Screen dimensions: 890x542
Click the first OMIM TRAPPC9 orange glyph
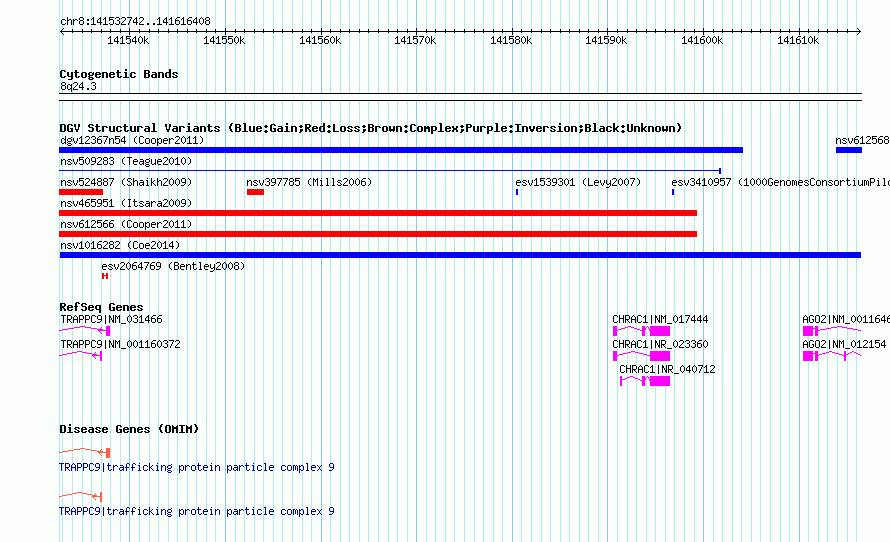(85, 452)
